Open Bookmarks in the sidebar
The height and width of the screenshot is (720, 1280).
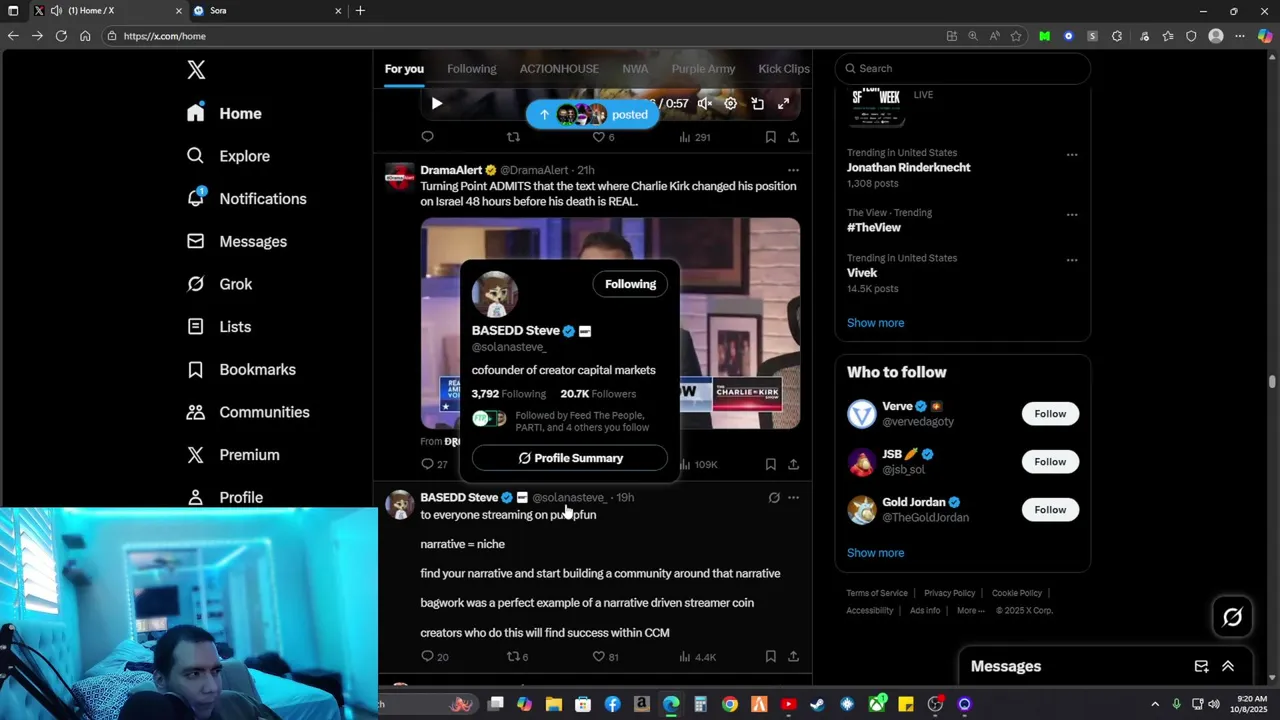[241, 370]
